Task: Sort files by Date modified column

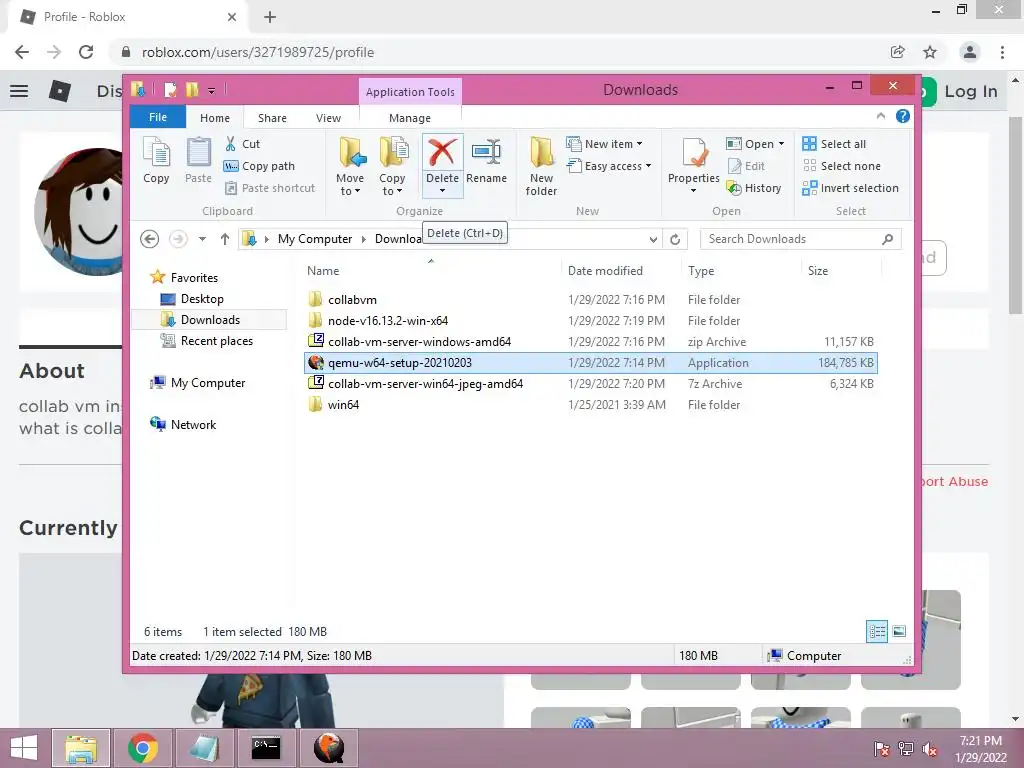Action: (x=605, y=270)
